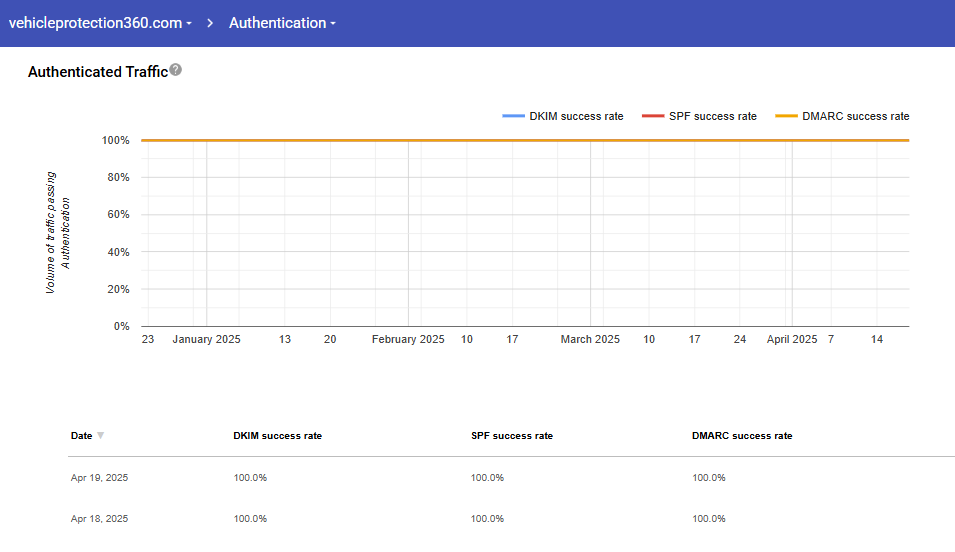Image resolution: width=955 pixels, height=552 pixels.
Task: Sort by the DKIM success rate column header
Action: point(277,436)
